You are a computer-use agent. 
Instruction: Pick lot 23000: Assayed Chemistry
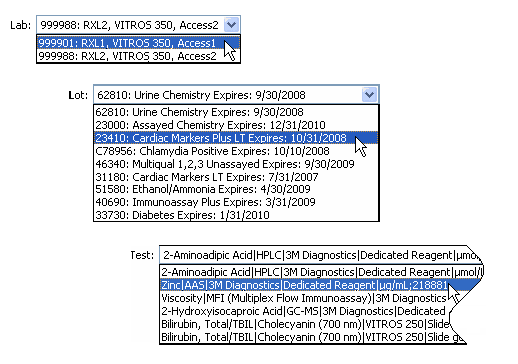[x=236, y=125]
